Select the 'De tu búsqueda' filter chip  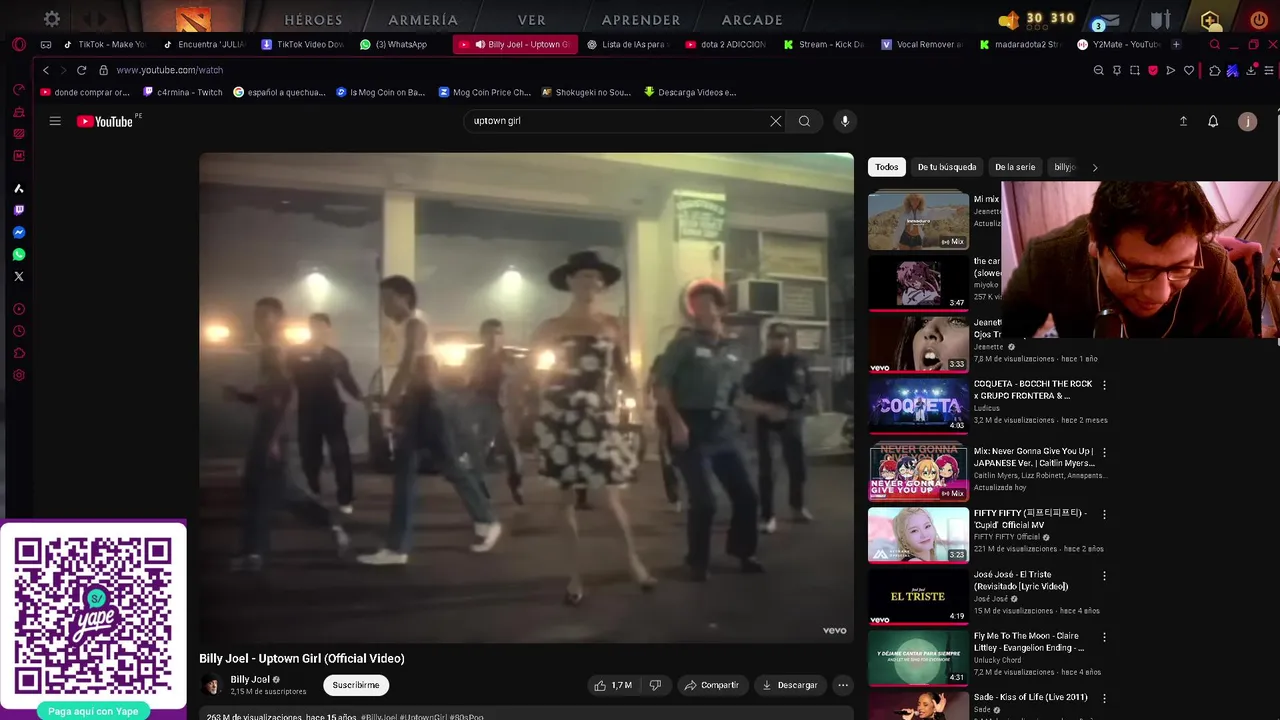point(947,167)
